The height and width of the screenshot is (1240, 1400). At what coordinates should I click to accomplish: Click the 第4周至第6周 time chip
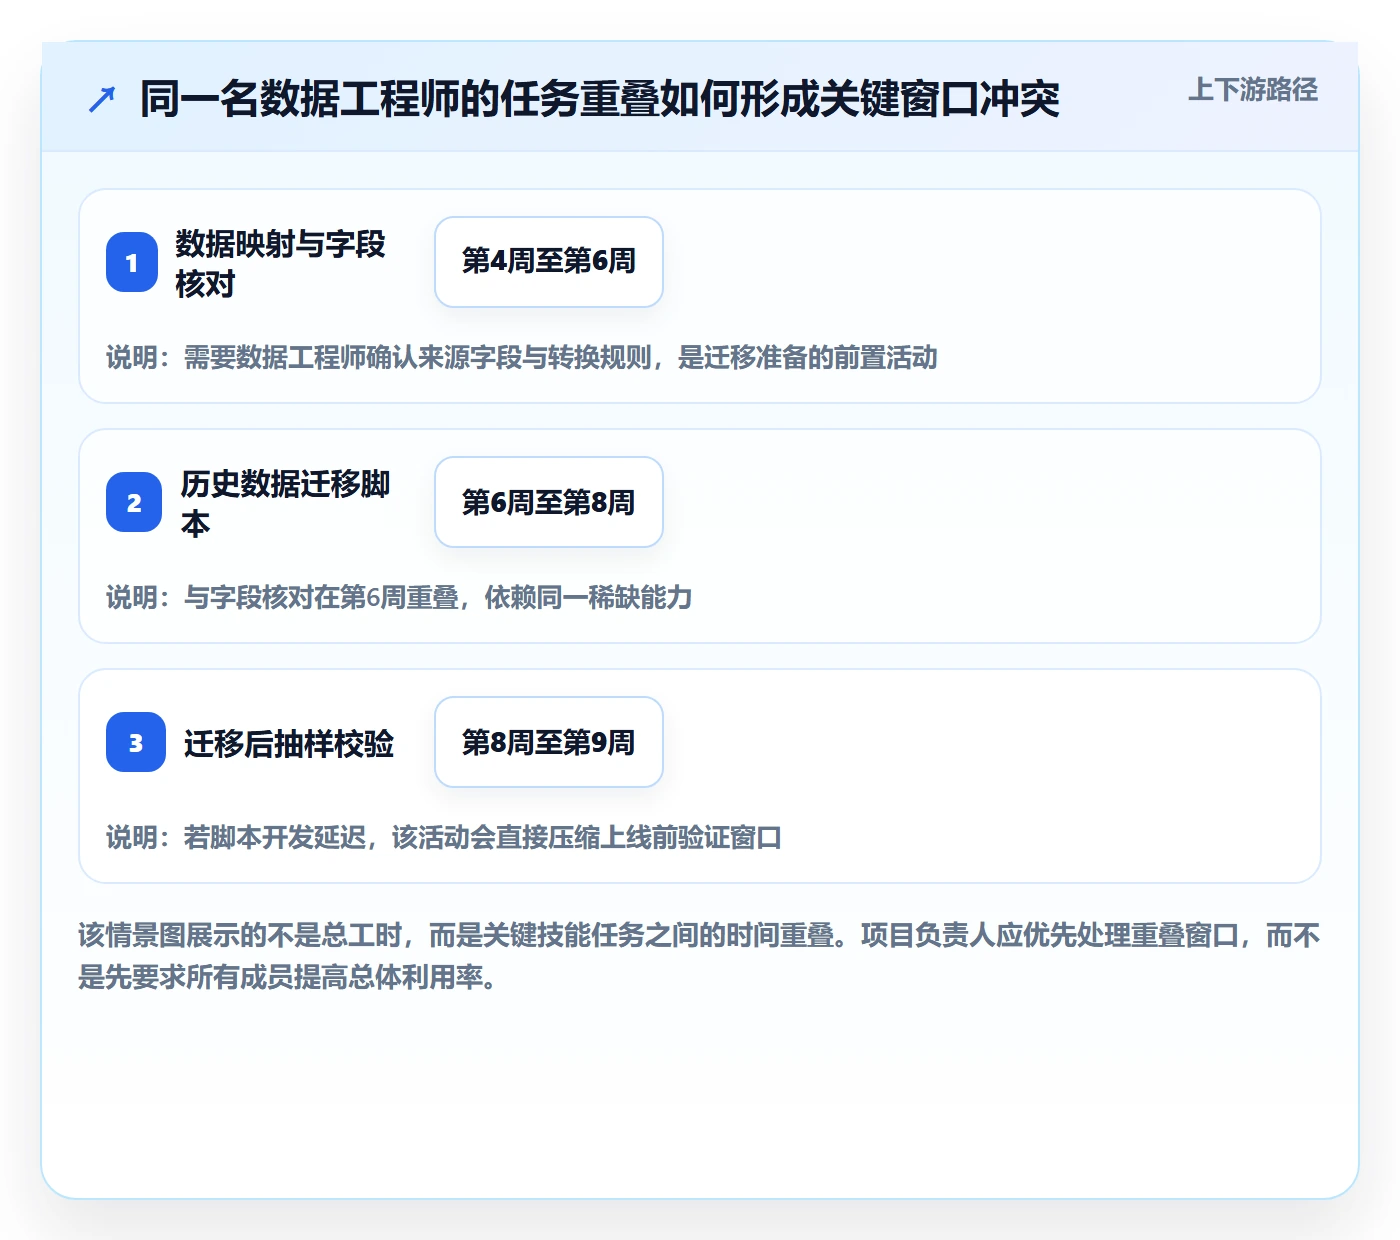[549, 262]
